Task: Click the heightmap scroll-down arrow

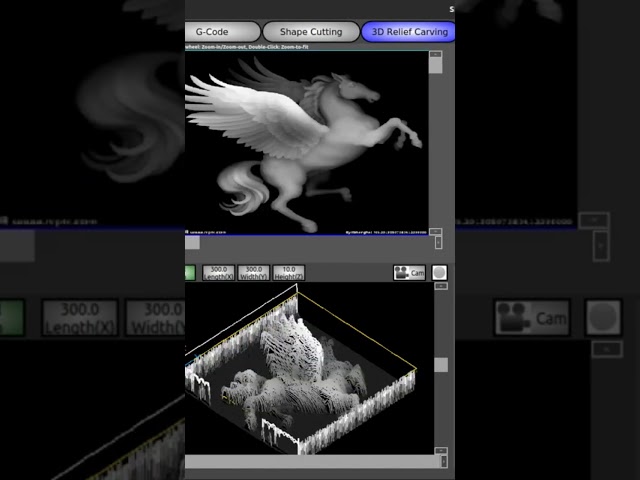Action: pyautogui.click(x=436, y=231)
